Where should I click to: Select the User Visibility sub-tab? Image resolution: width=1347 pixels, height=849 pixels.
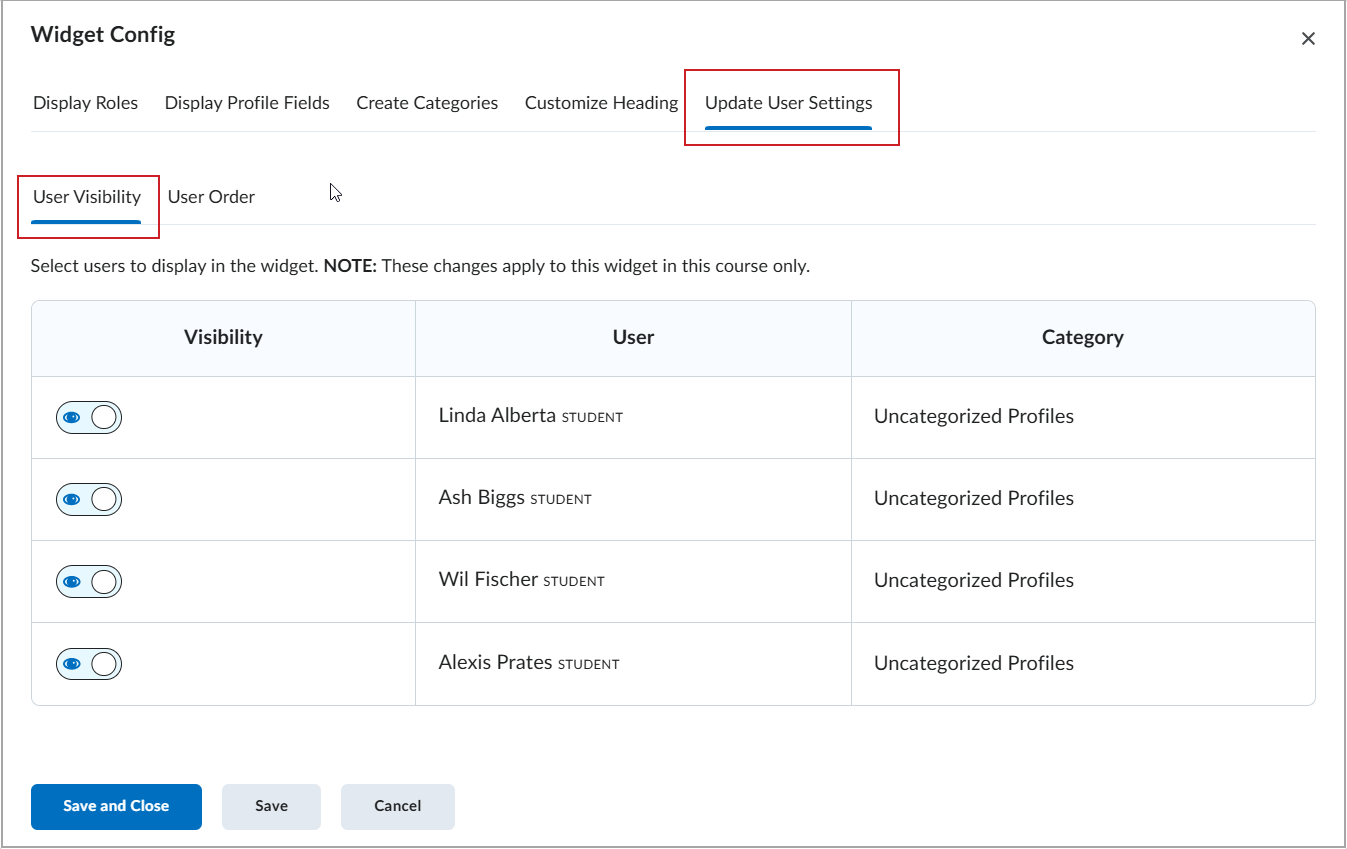[87, 197]
